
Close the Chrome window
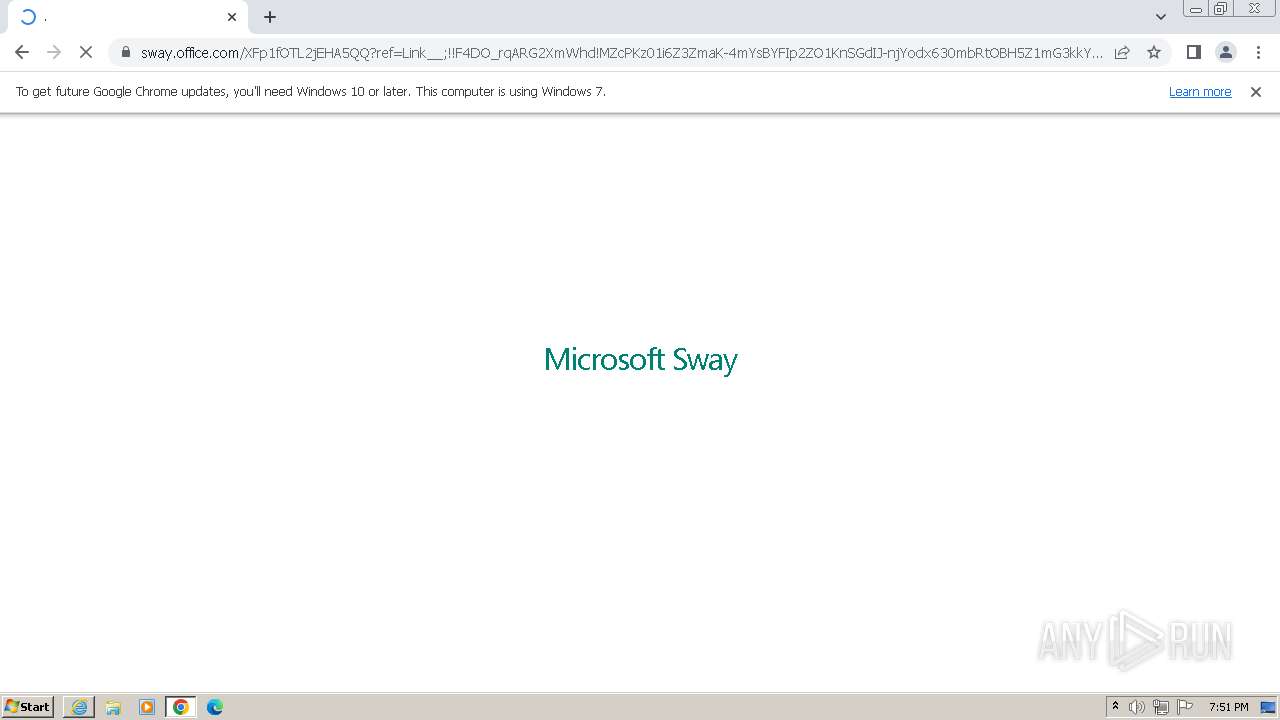1254,9
